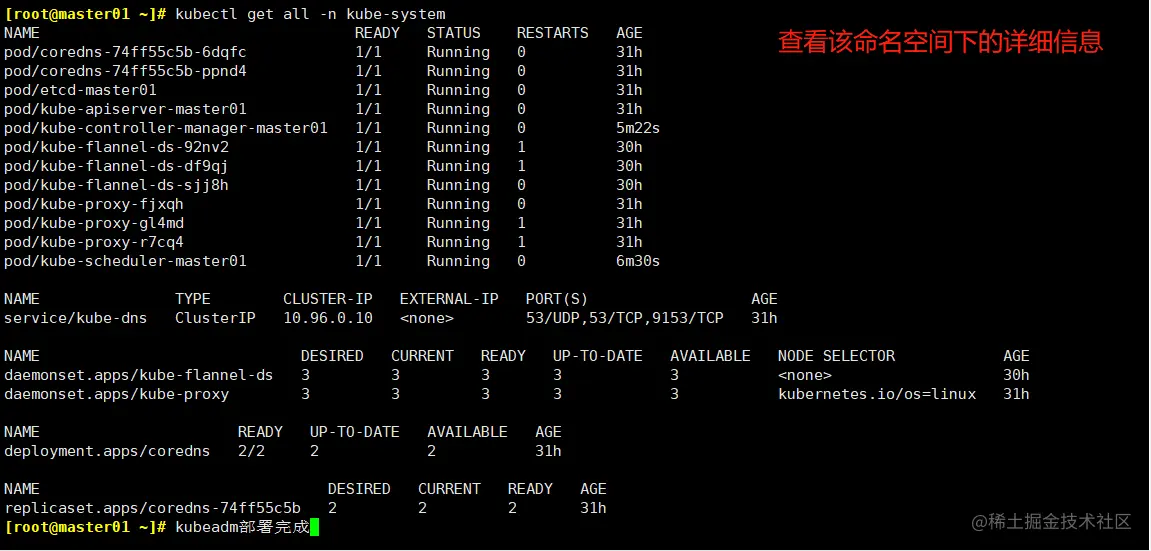
Task: Select pod/kube-flannel-ds-92nv2 name
Action: [116, 147]
